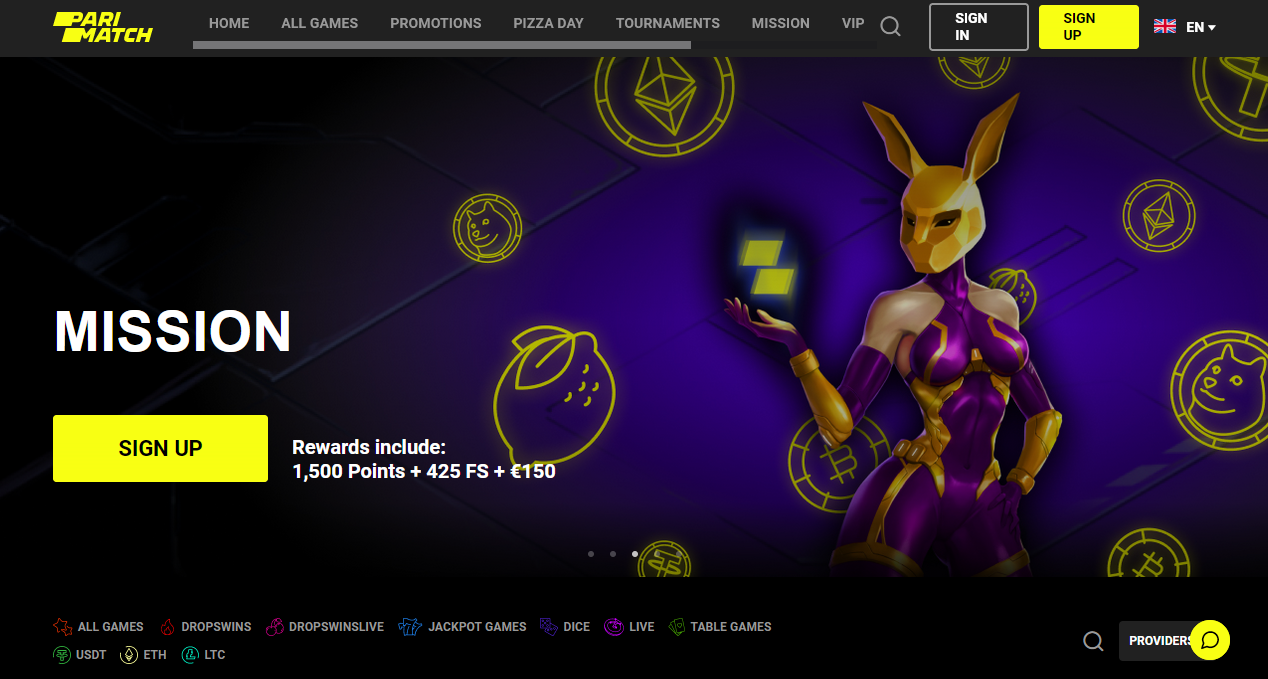Open the yellow live chat bubble
1268x679 pixels.
pos(1210,640)
